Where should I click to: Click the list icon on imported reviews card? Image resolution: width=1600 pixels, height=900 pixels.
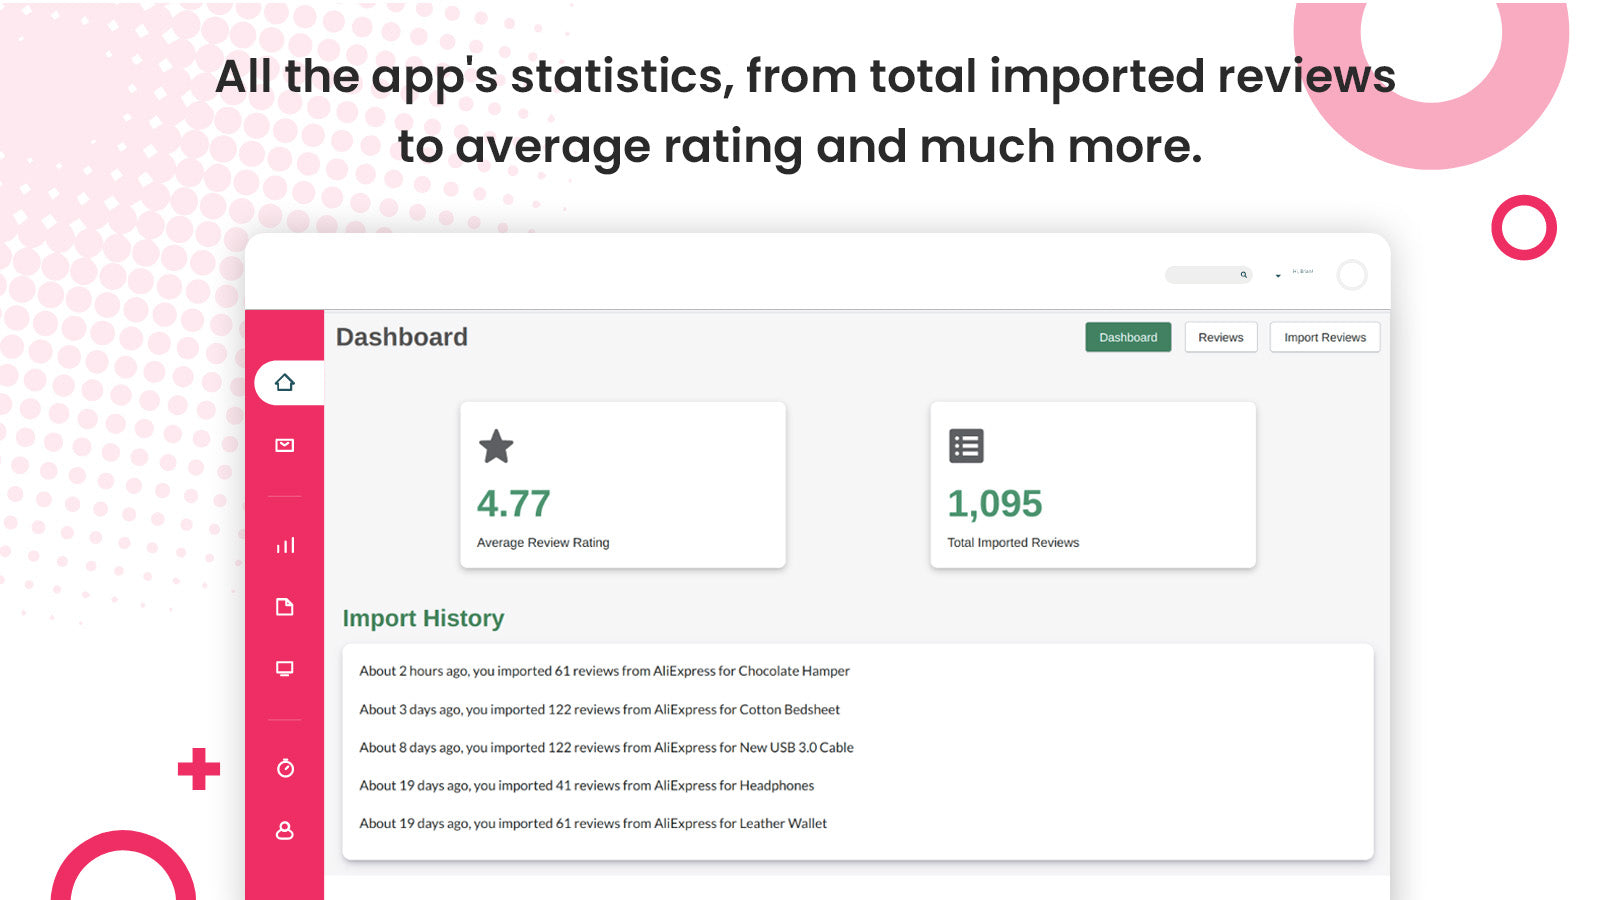point(966,446)
